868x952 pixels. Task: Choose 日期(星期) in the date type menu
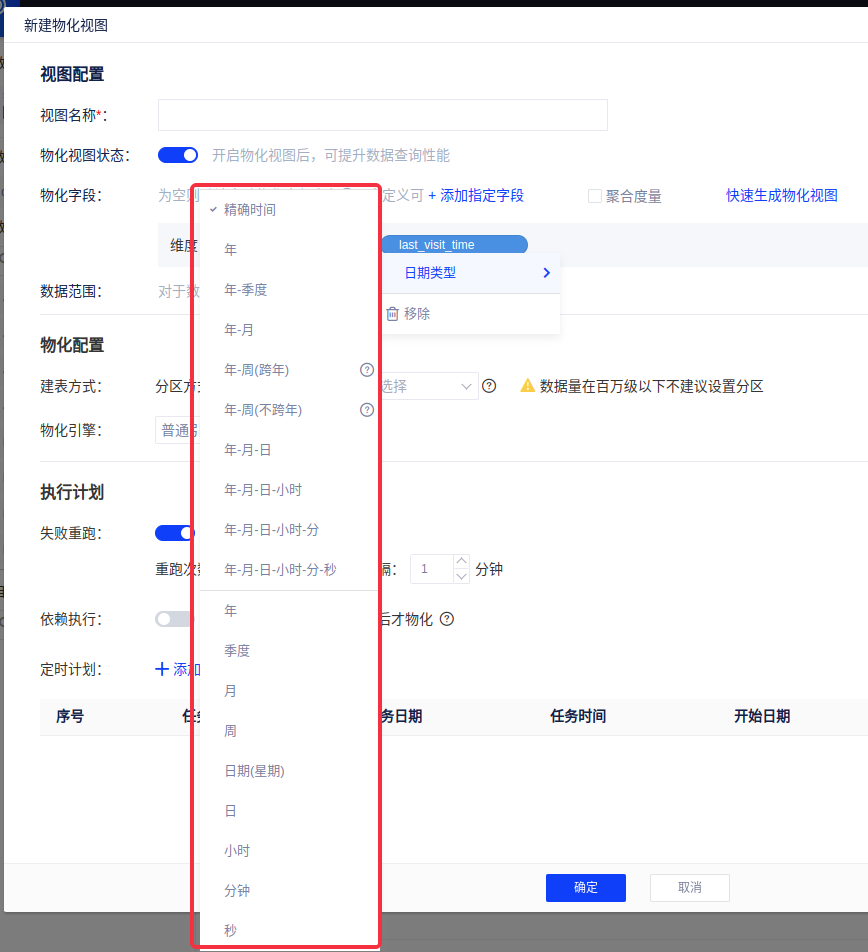tap(254, 771)
